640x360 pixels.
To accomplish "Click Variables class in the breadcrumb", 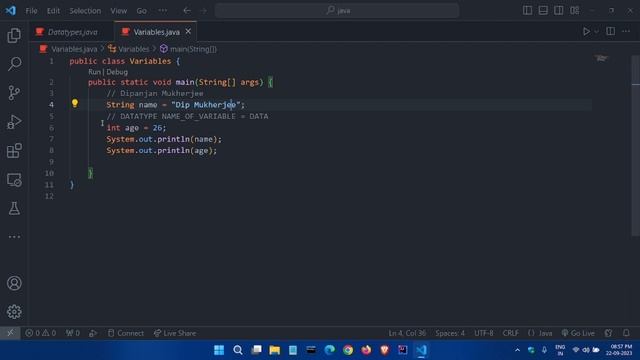I will 133,49.
